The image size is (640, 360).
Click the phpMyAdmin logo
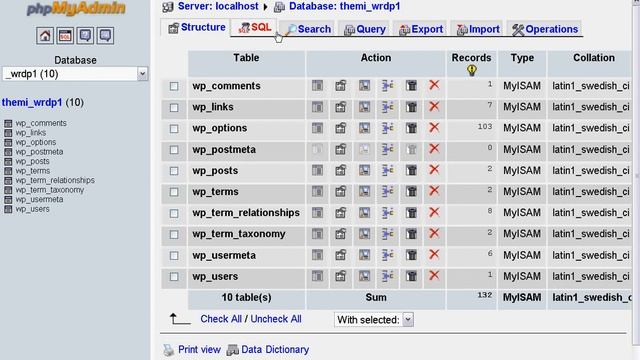pos(76,9)
